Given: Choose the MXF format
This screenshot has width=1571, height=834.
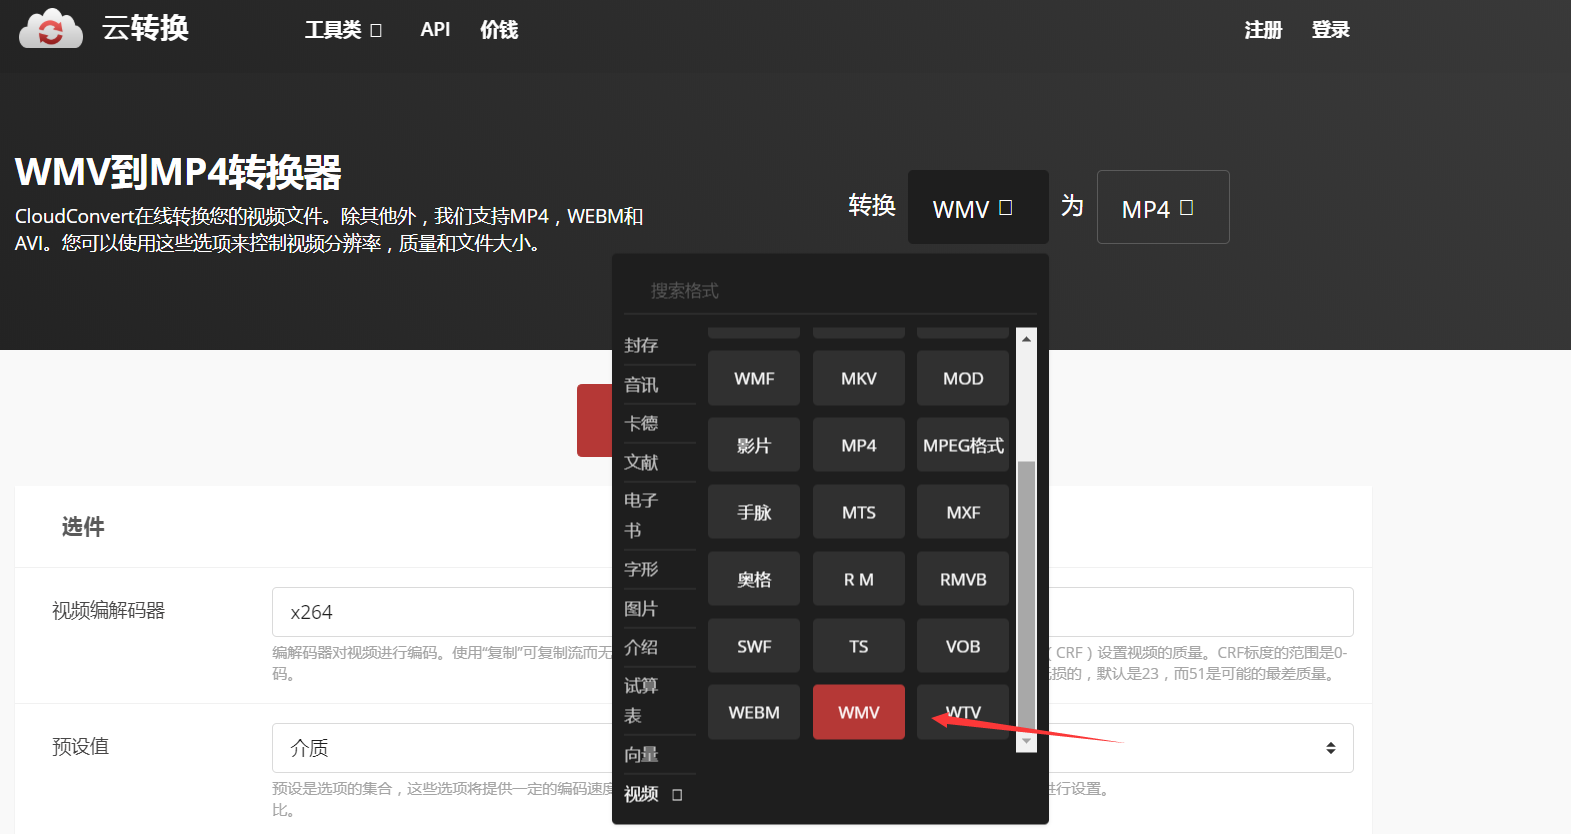Looking at the screenshot, I should [963, 512].
